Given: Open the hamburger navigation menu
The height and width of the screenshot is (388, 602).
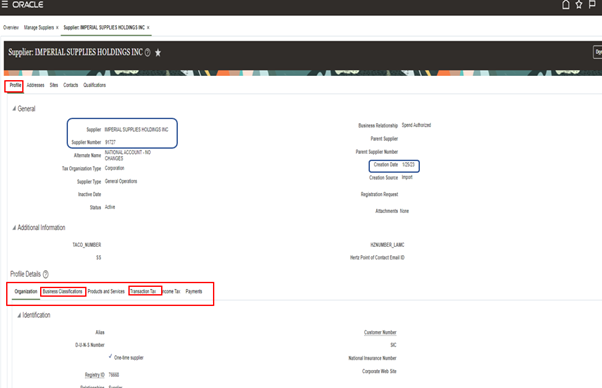Looking at the screenshot, I should point(5,5).
